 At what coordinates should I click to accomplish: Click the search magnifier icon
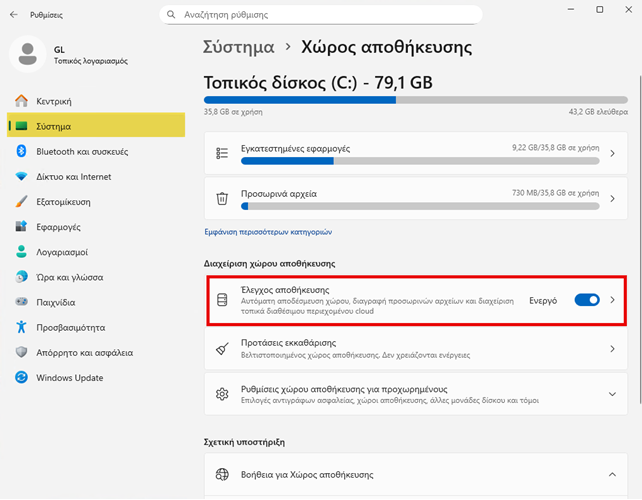(171, 15)
